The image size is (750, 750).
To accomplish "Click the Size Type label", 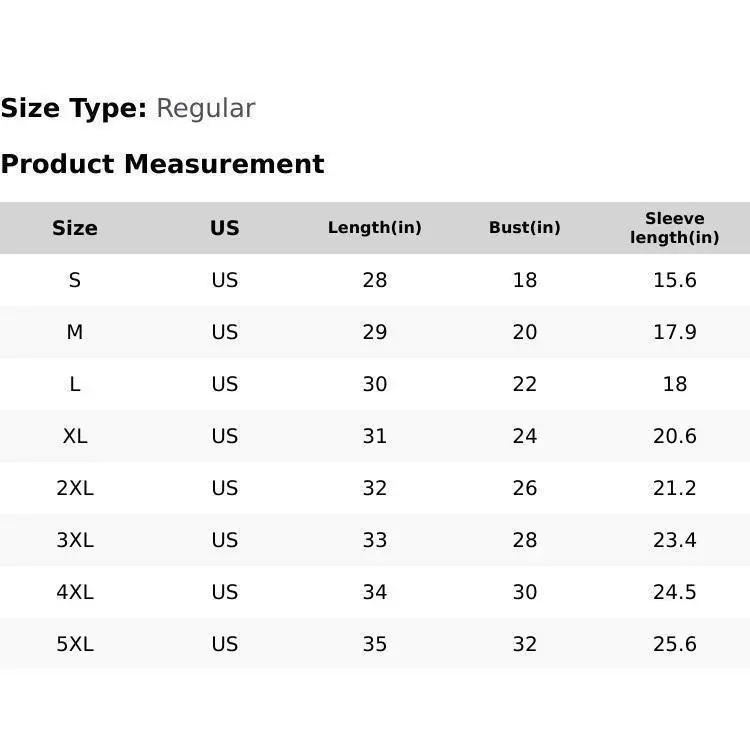I will click(x=74, y=109).
